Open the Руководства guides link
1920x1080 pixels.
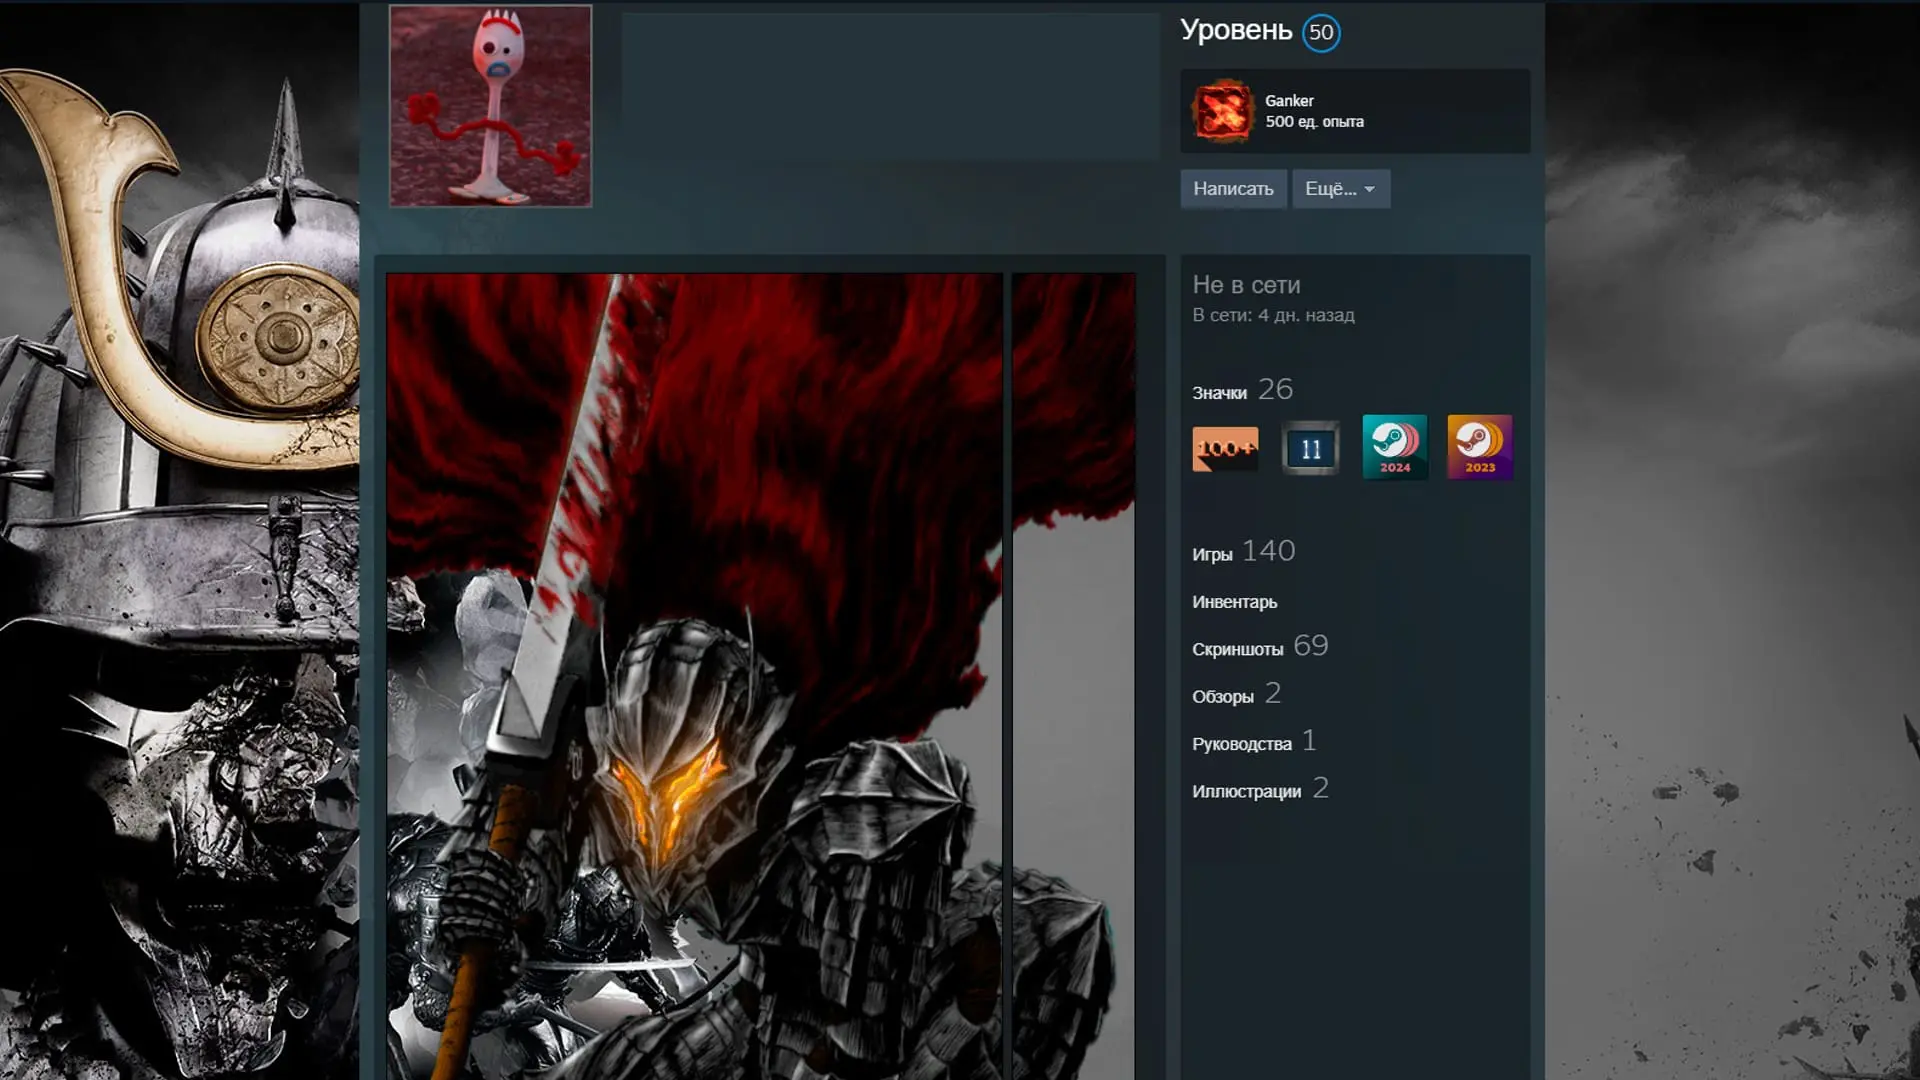[1241, 744]
